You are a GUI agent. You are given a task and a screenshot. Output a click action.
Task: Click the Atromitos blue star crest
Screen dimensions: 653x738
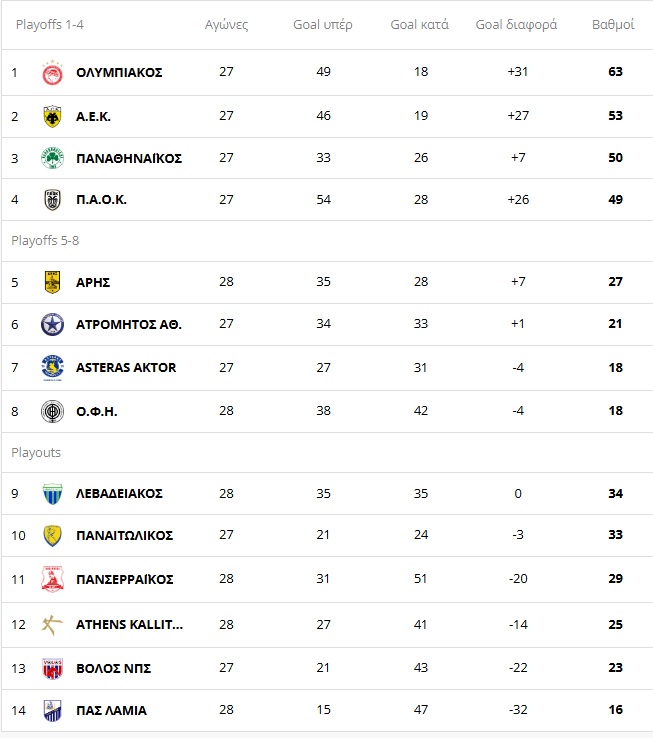(x=52, y=324)
